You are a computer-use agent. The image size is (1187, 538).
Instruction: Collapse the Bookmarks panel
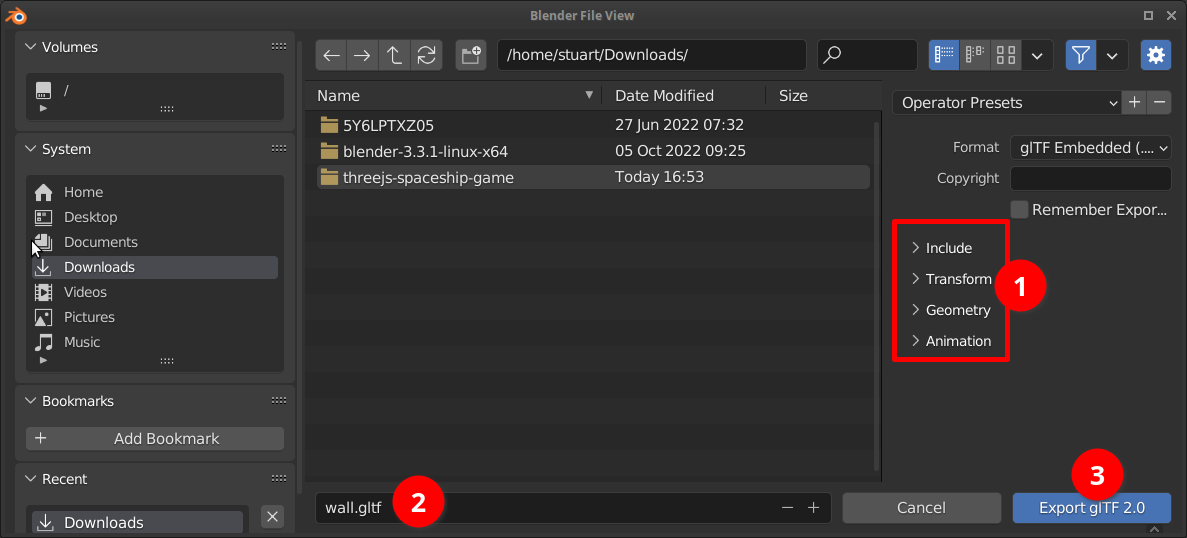[30, 400]
